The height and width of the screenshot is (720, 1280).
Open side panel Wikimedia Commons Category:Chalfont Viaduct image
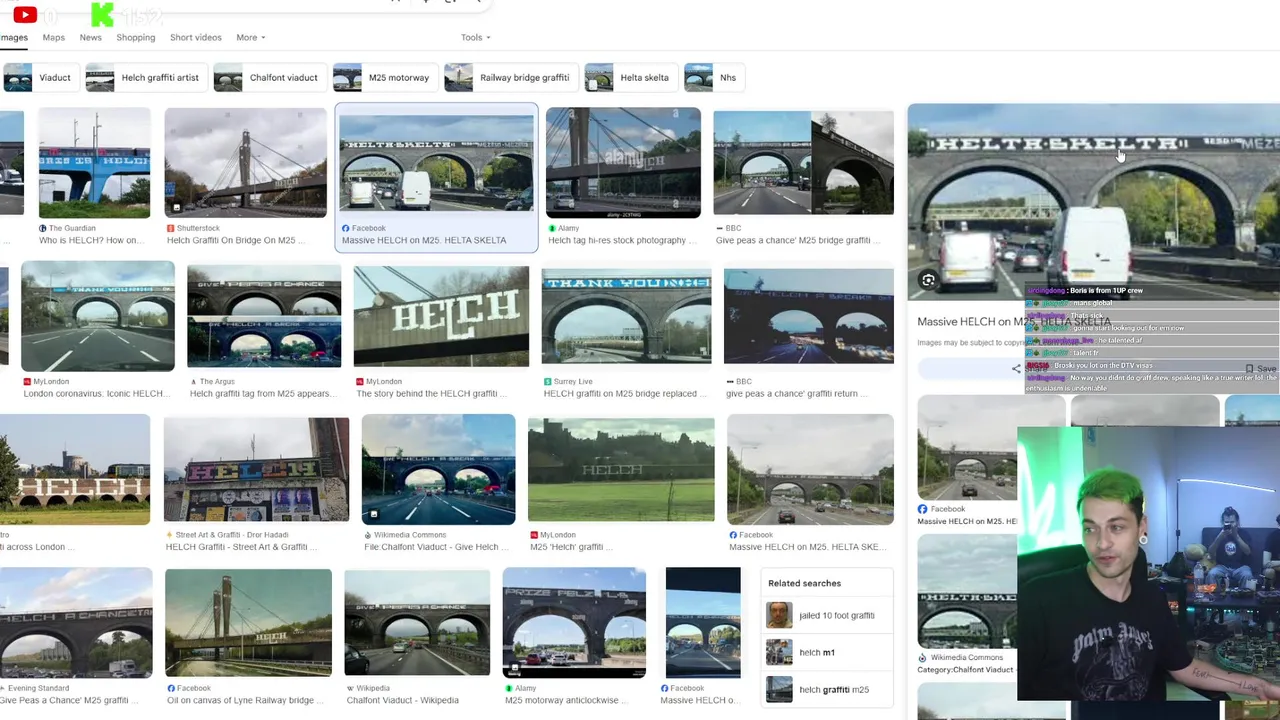tap(967, 592)
